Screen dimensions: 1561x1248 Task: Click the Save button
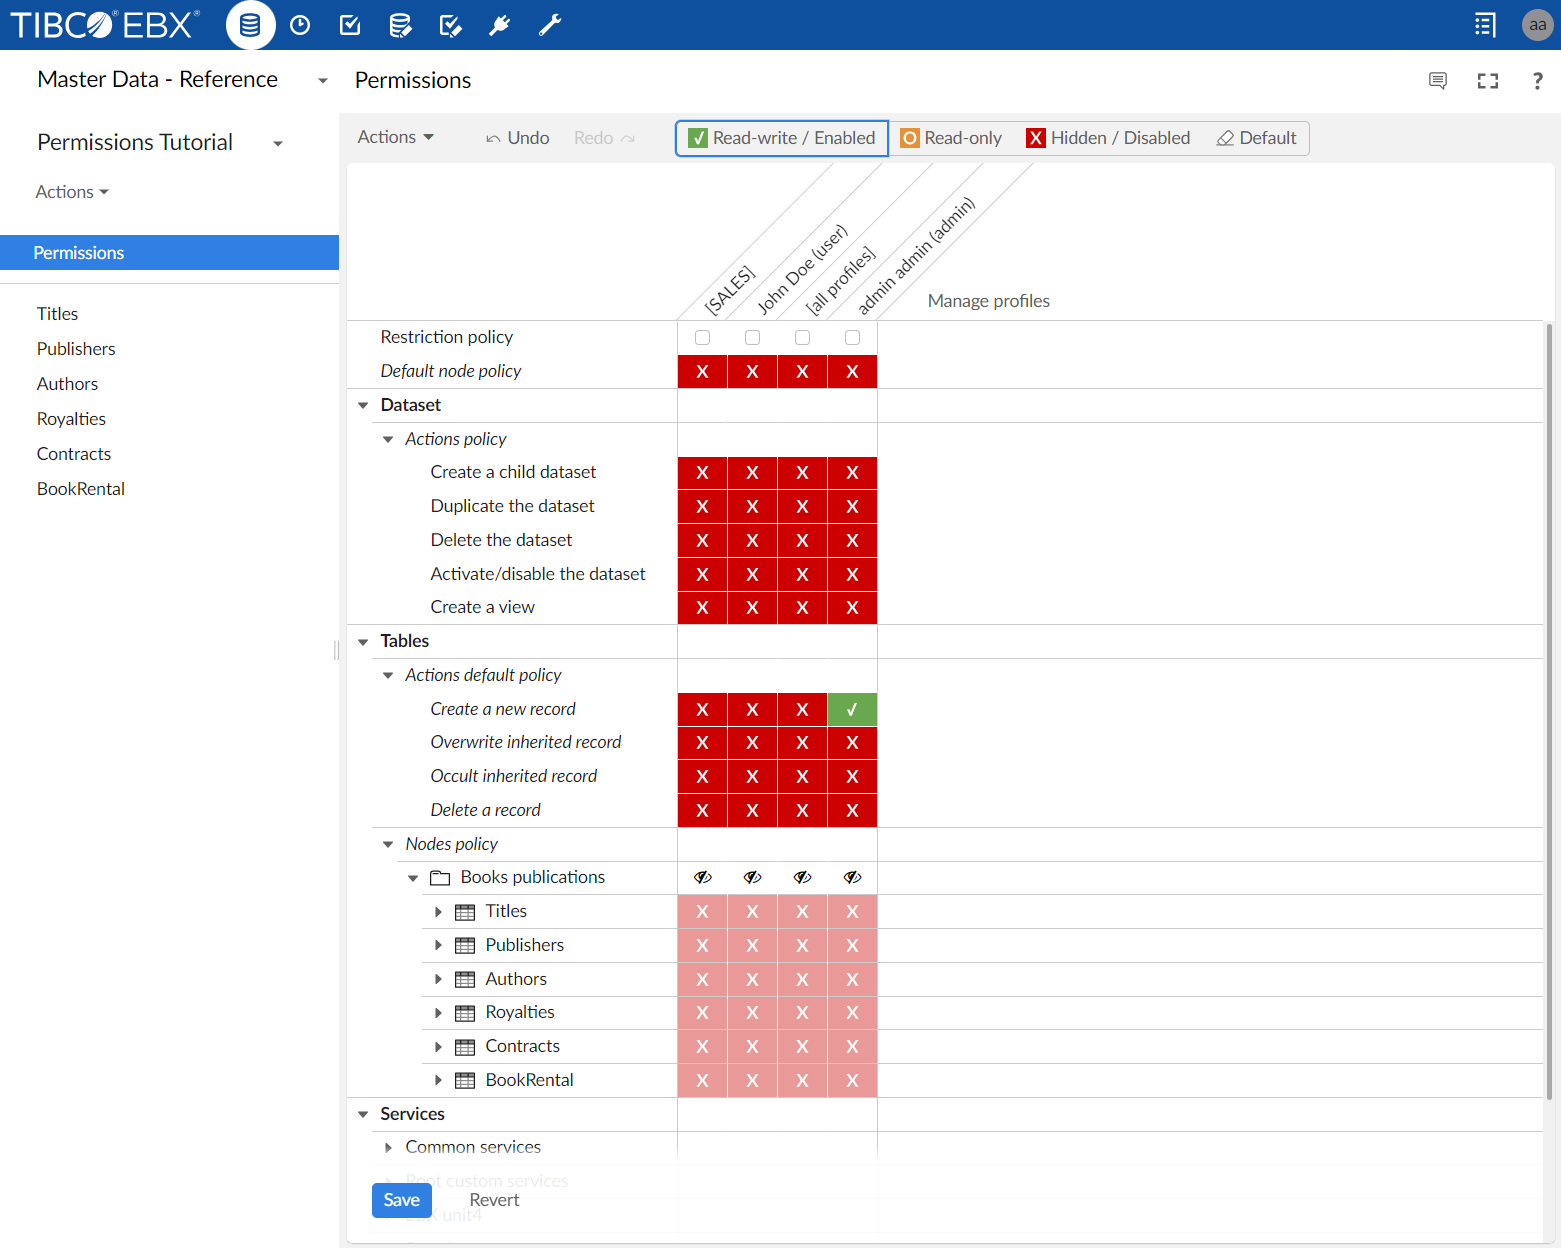point(401,1200)
